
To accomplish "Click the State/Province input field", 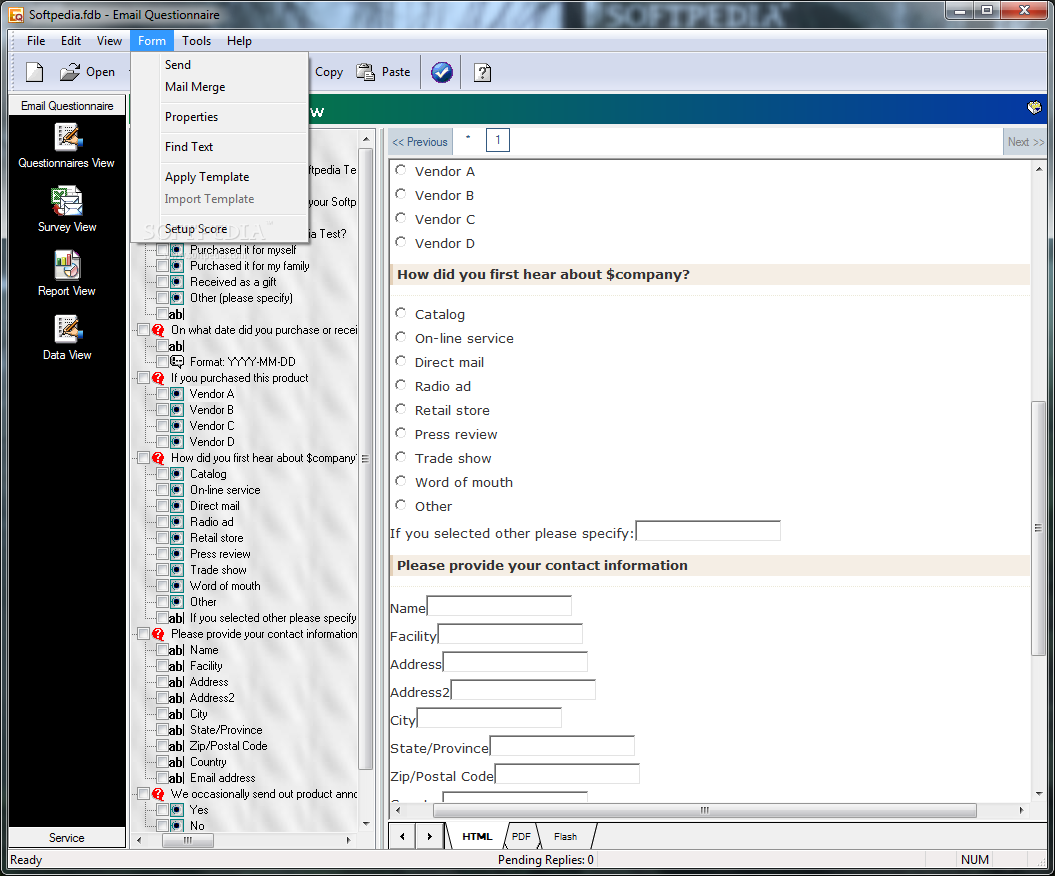I will (562, 745).
